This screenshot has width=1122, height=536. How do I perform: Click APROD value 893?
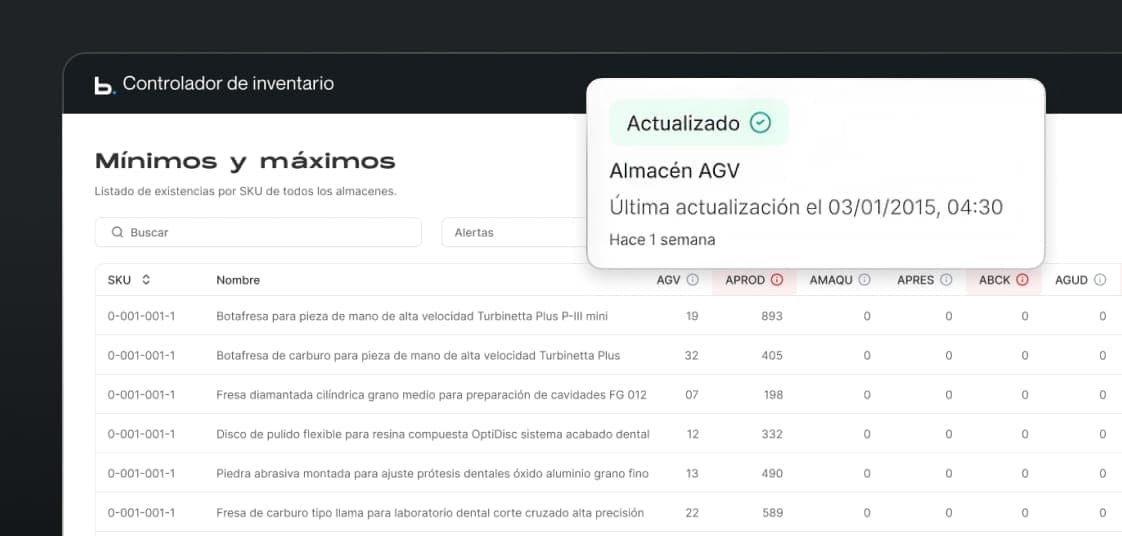772,316
